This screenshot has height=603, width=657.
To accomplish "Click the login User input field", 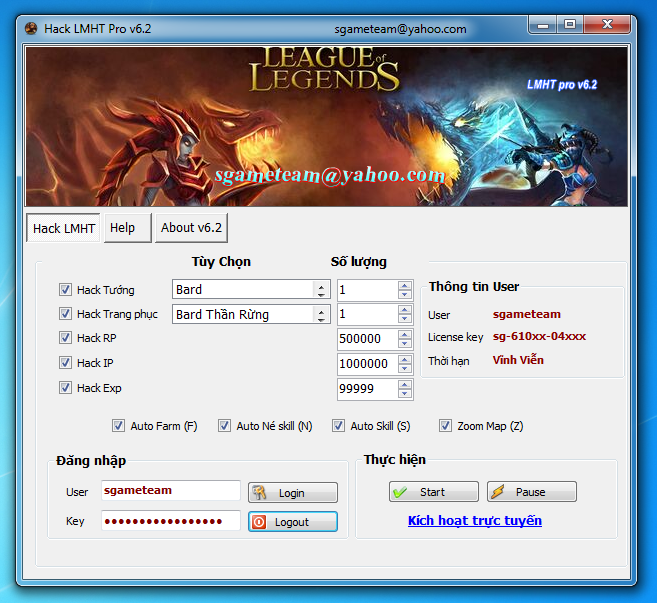I will click(x=171, y=490).
